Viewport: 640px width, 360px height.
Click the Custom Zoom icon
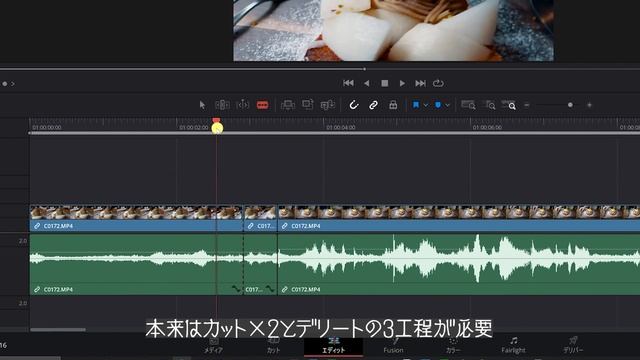tap(509, 105)
